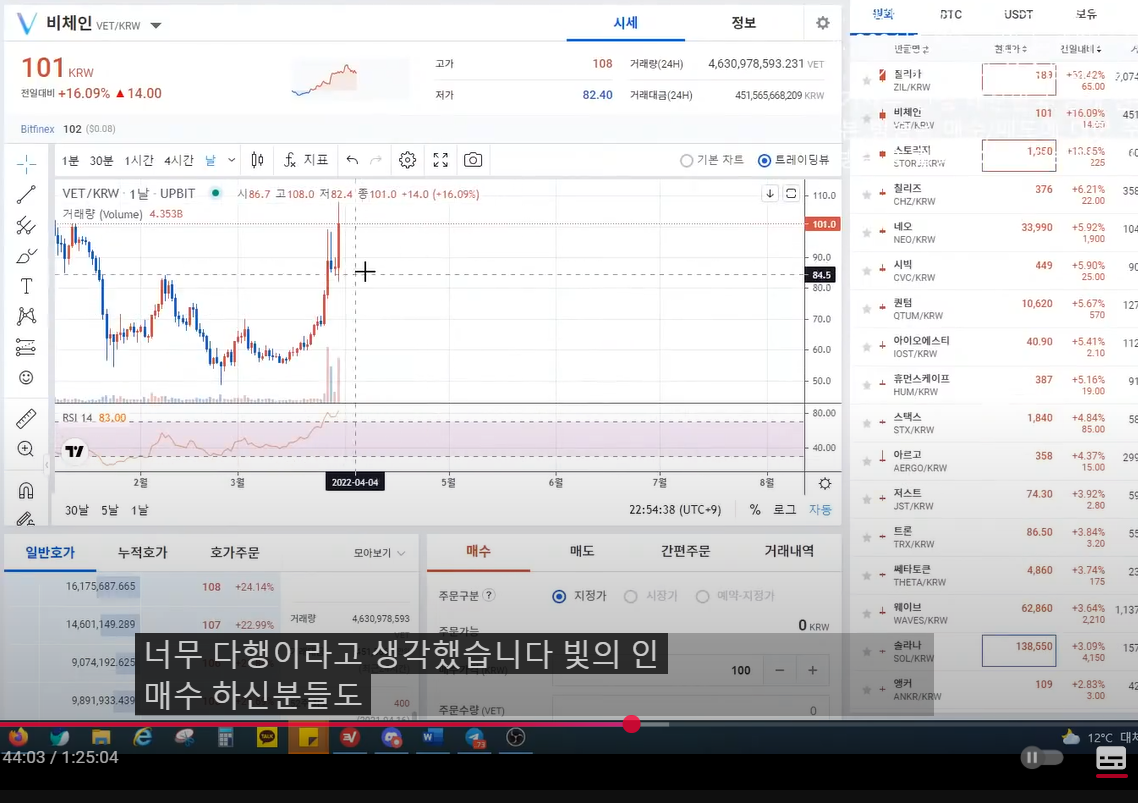The width and height of the screenshot is (1138, 803).
Task: Switch to the 시세 tab
Action: click(626, 23)
